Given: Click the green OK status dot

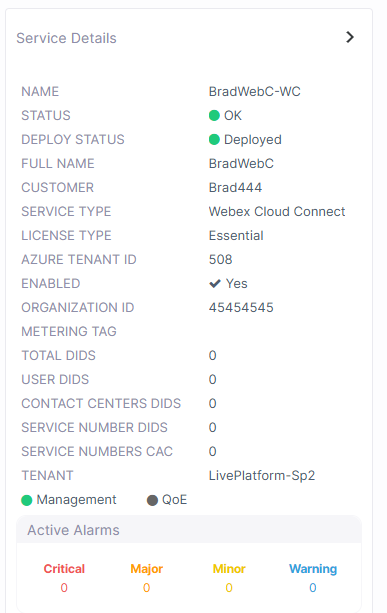Looking at the screenshot, I should click(214, 115).
